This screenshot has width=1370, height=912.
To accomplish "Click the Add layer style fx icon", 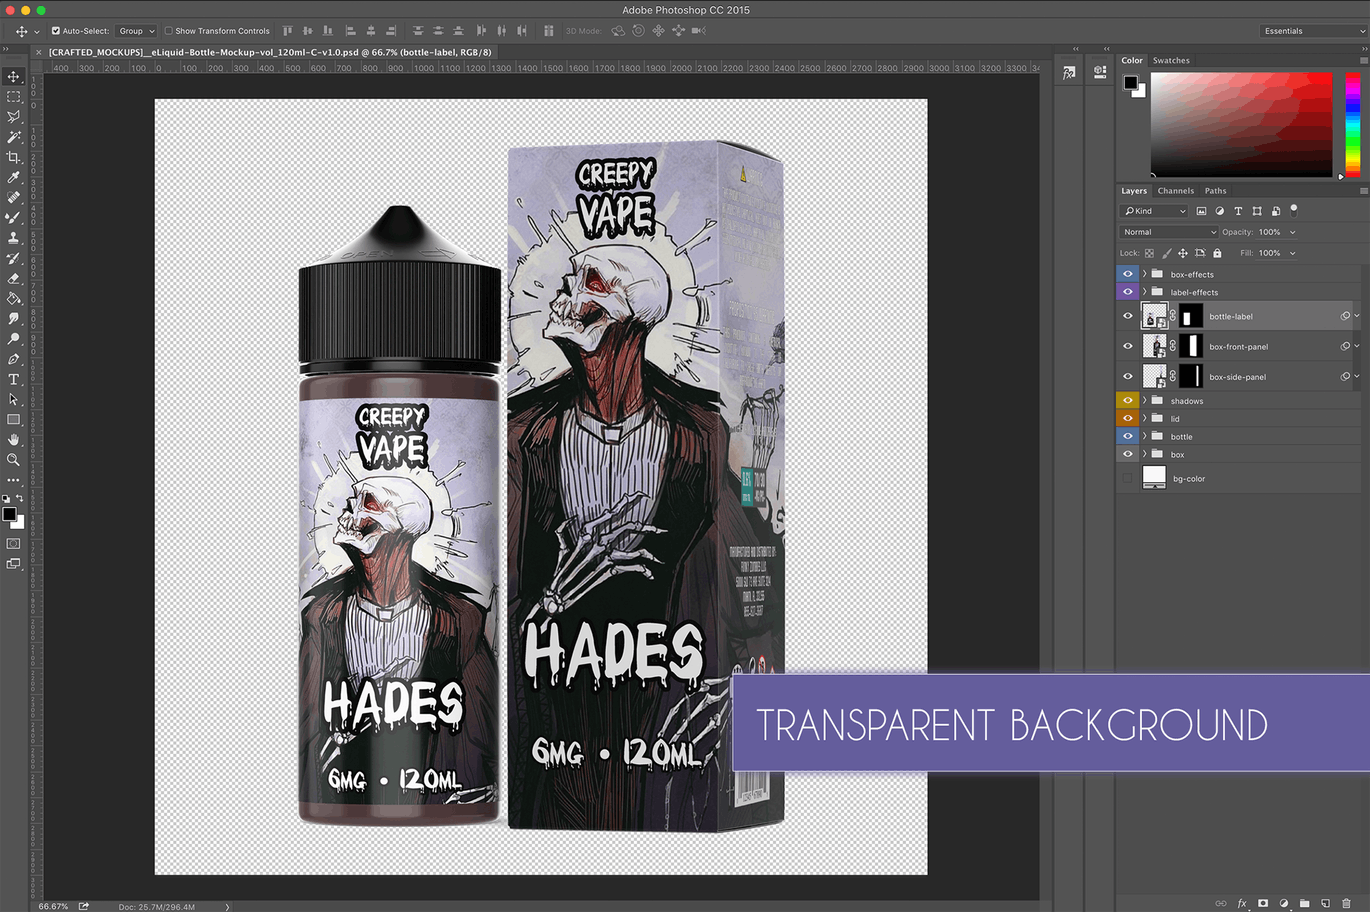I will [x=1242, y=903].
